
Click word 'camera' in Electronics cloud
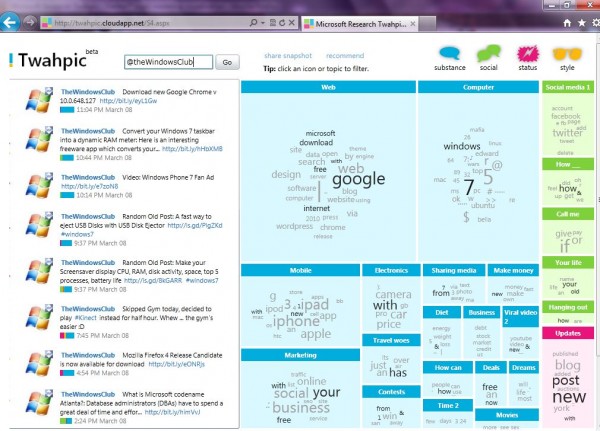pyautogui.click(x=393, y=294)
